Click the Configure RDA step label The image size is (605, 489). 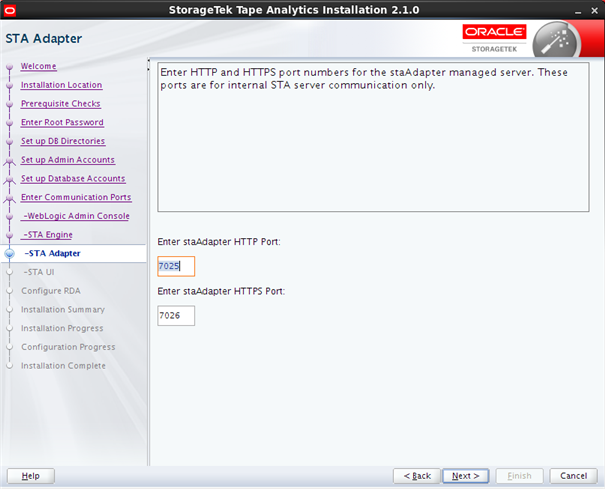coord(51,291)
